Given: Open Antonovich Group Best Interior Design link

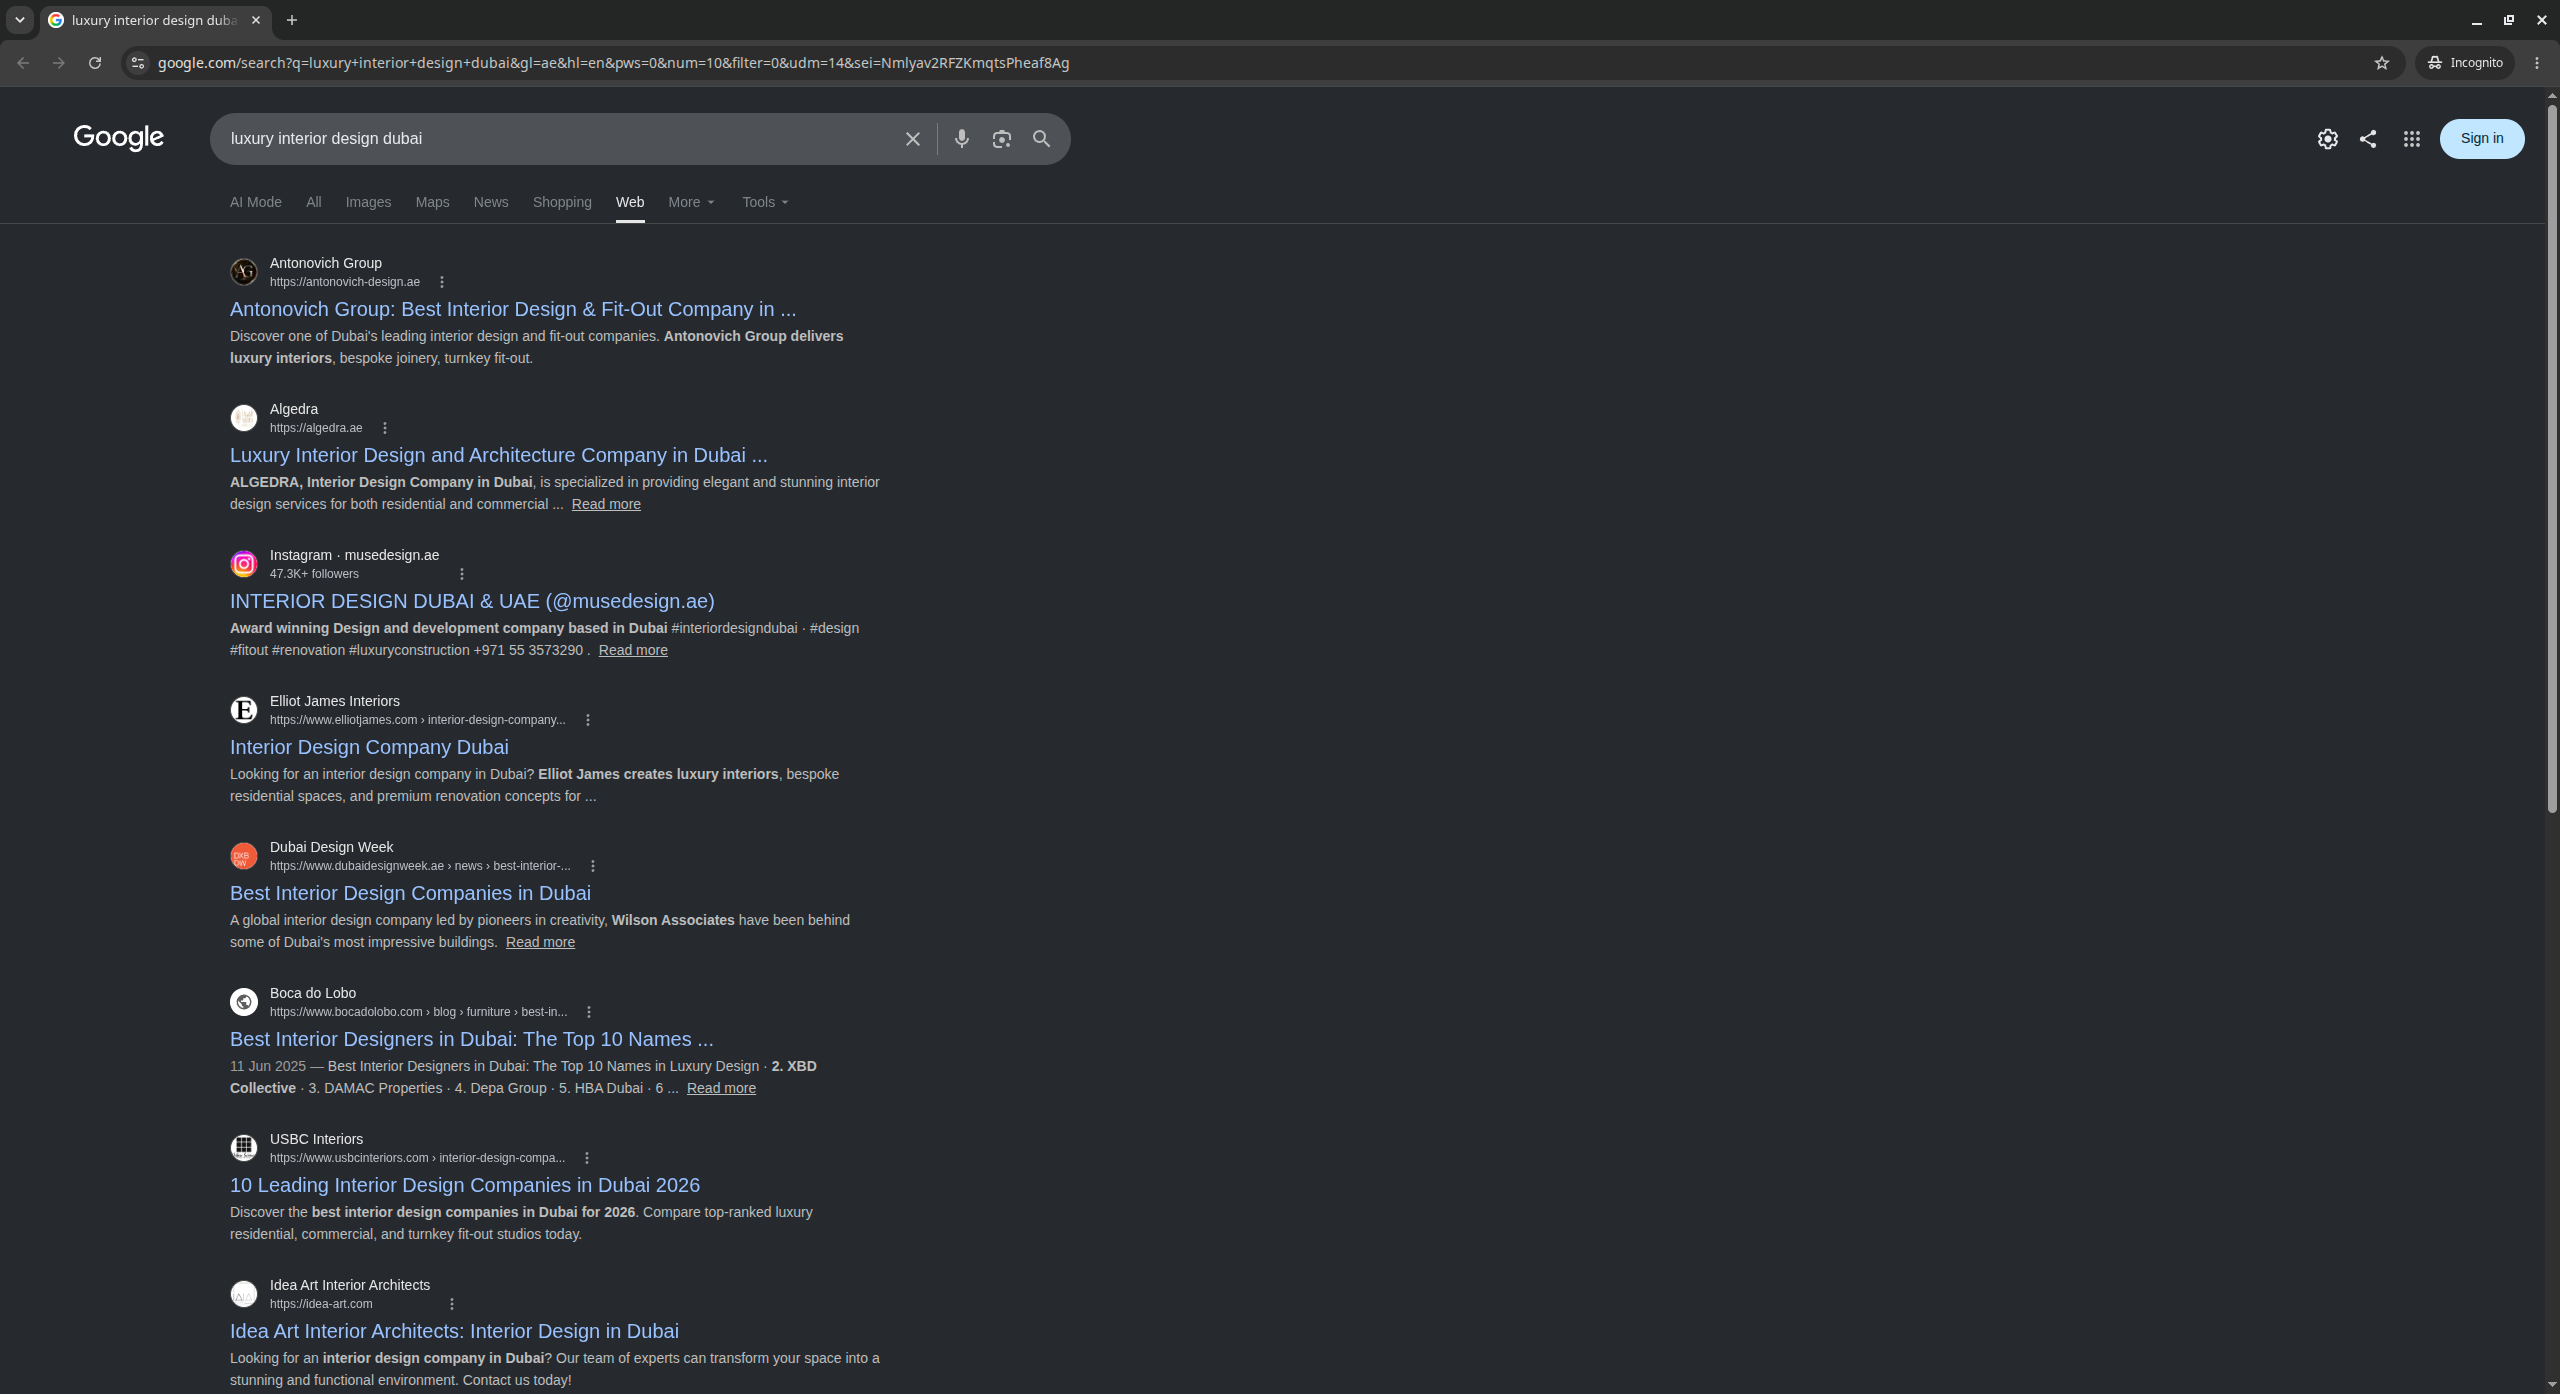Looking at the screenshot, I should (513, 310).
